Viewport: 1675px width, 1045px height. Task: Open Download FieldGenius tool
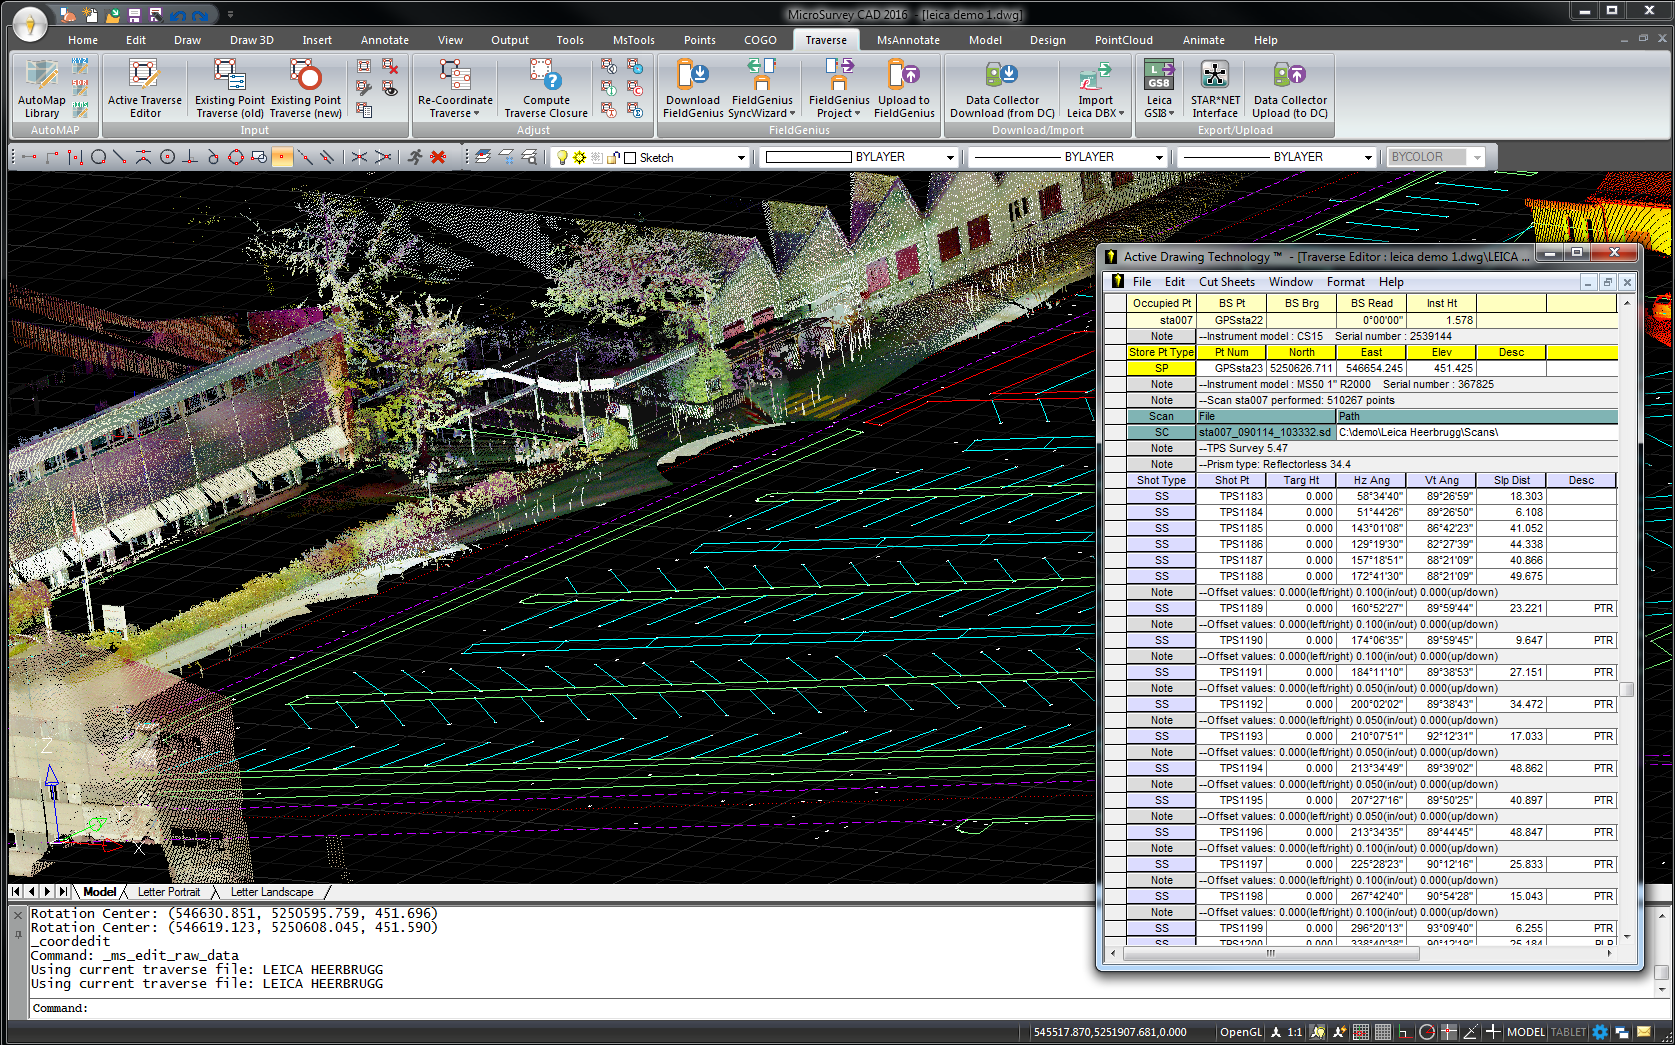[x=693, y=88]
